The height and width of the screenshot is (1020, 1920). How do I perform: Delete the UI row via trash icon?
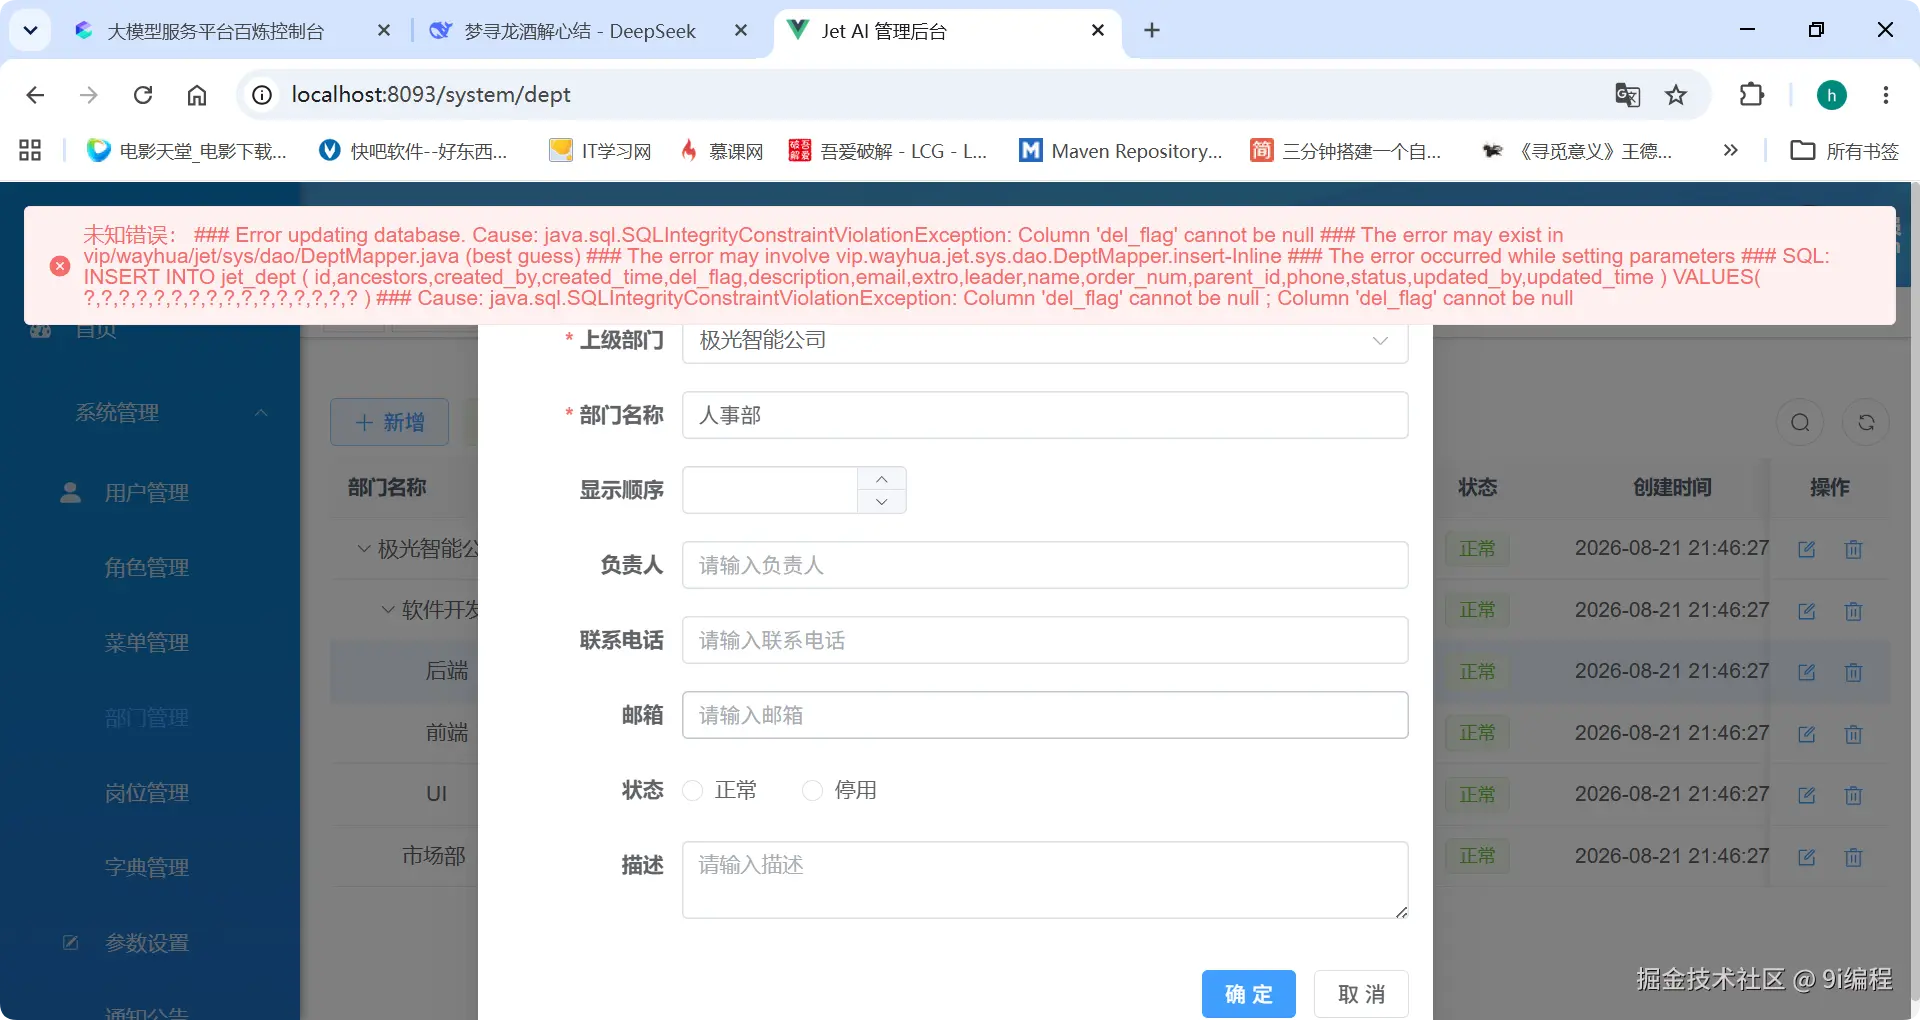point(1853,795)
